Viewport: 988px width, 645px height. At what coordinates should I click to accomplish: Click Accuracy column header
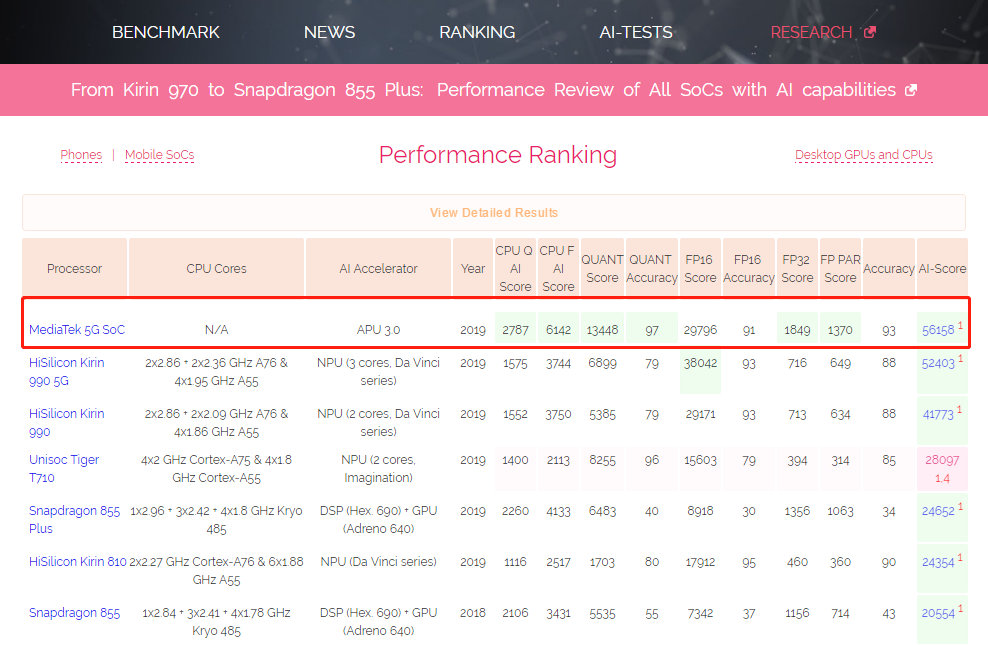pyautogui.click(x=888, y=268)
